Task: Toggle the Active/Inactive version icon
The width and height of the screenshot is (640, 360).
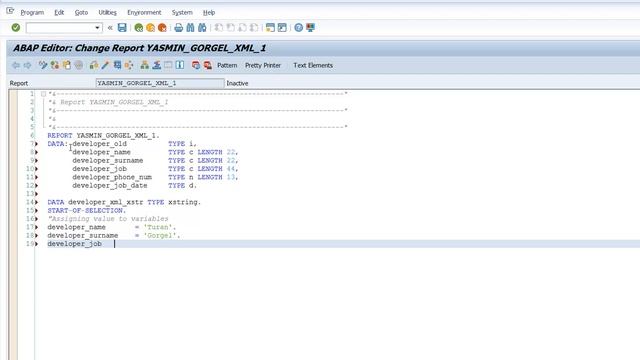Action: (55, 65)
